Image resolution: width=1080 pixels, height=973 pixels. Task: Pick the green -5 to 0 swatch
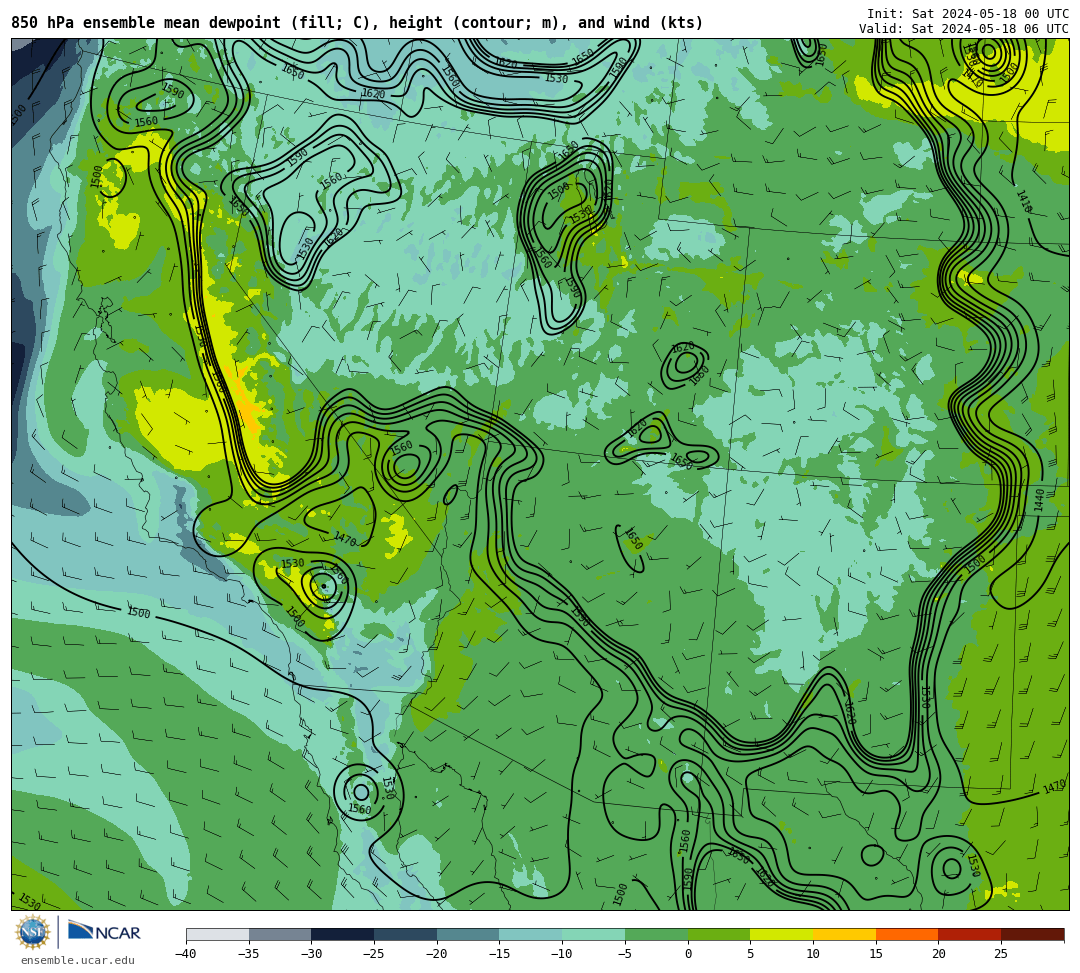[656, 934]
